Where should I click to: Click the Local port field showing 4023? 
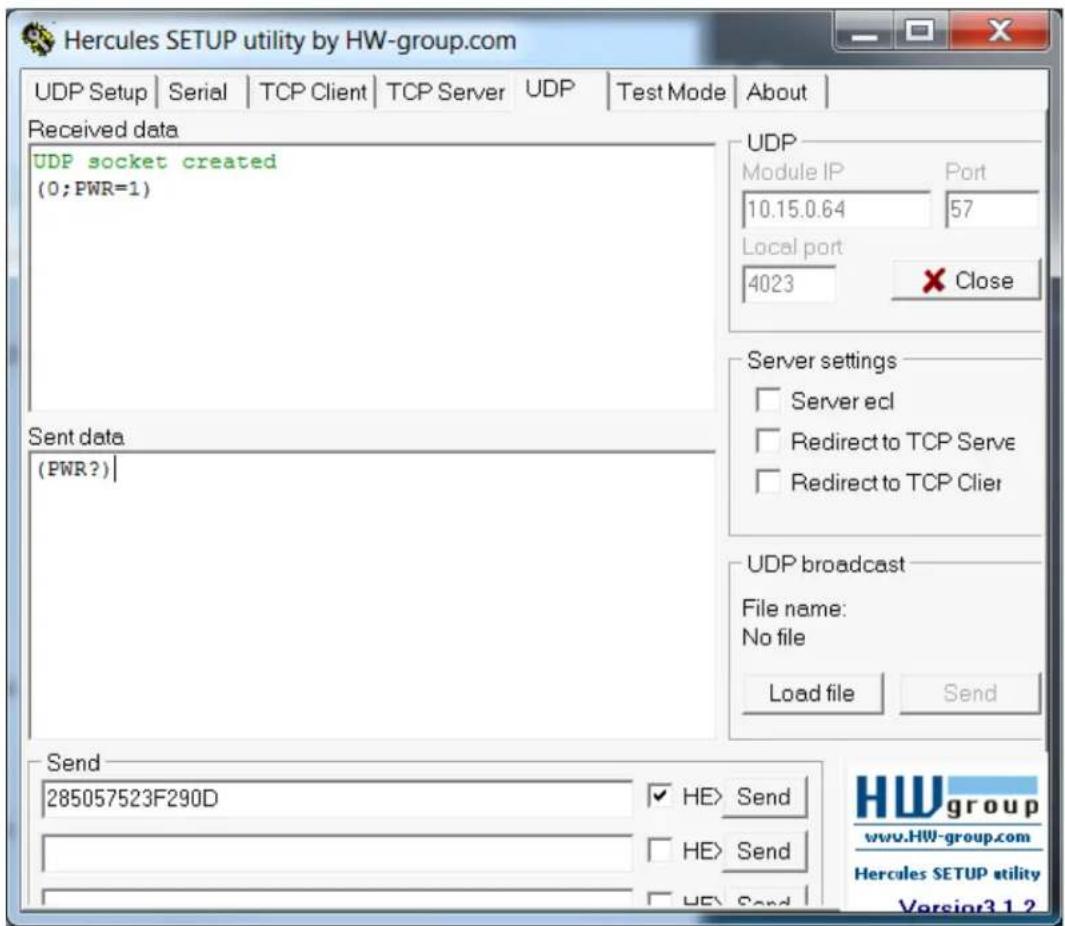point(789,284)
